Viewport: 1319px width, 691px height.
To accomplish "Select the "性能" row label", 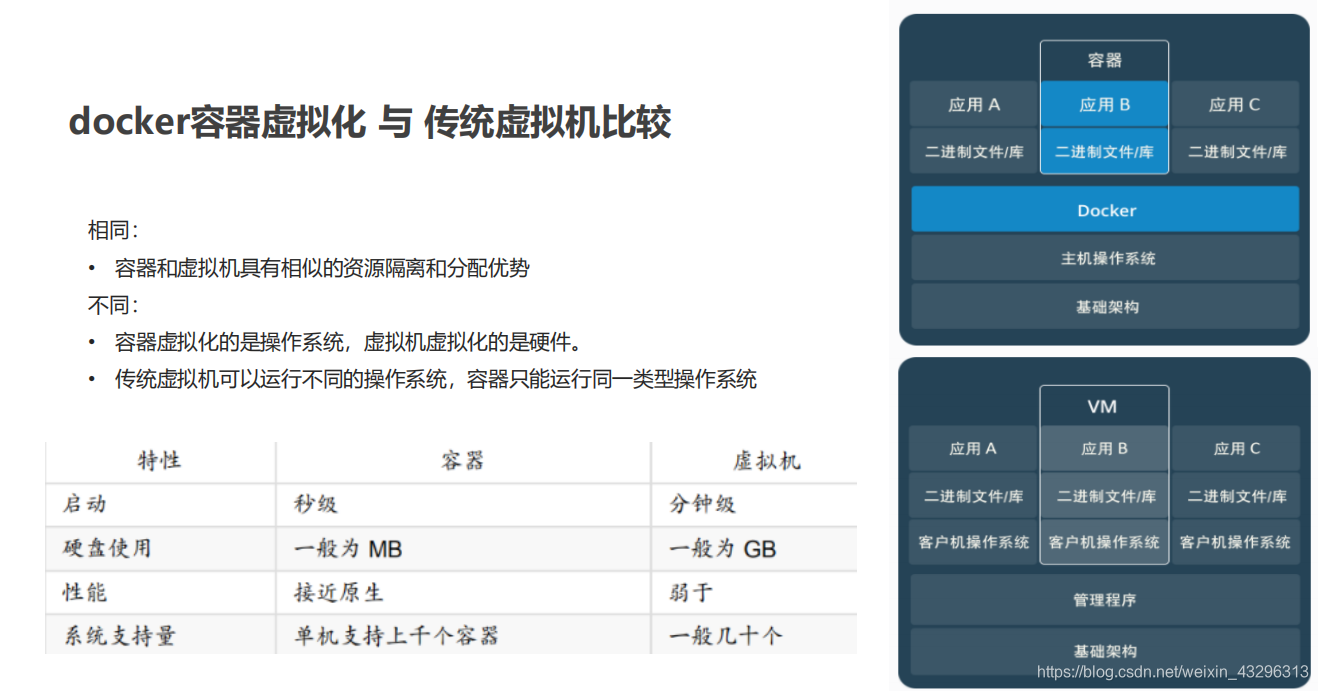I will coord(85,592).
